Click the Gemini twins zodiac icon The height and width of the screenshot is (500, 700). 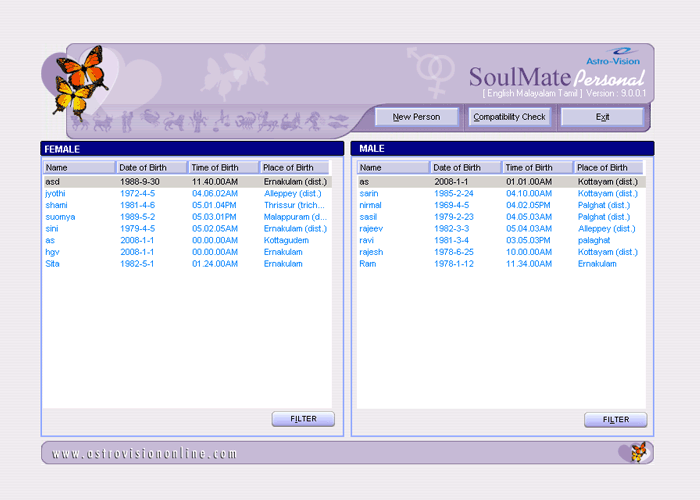coord(127,121)
